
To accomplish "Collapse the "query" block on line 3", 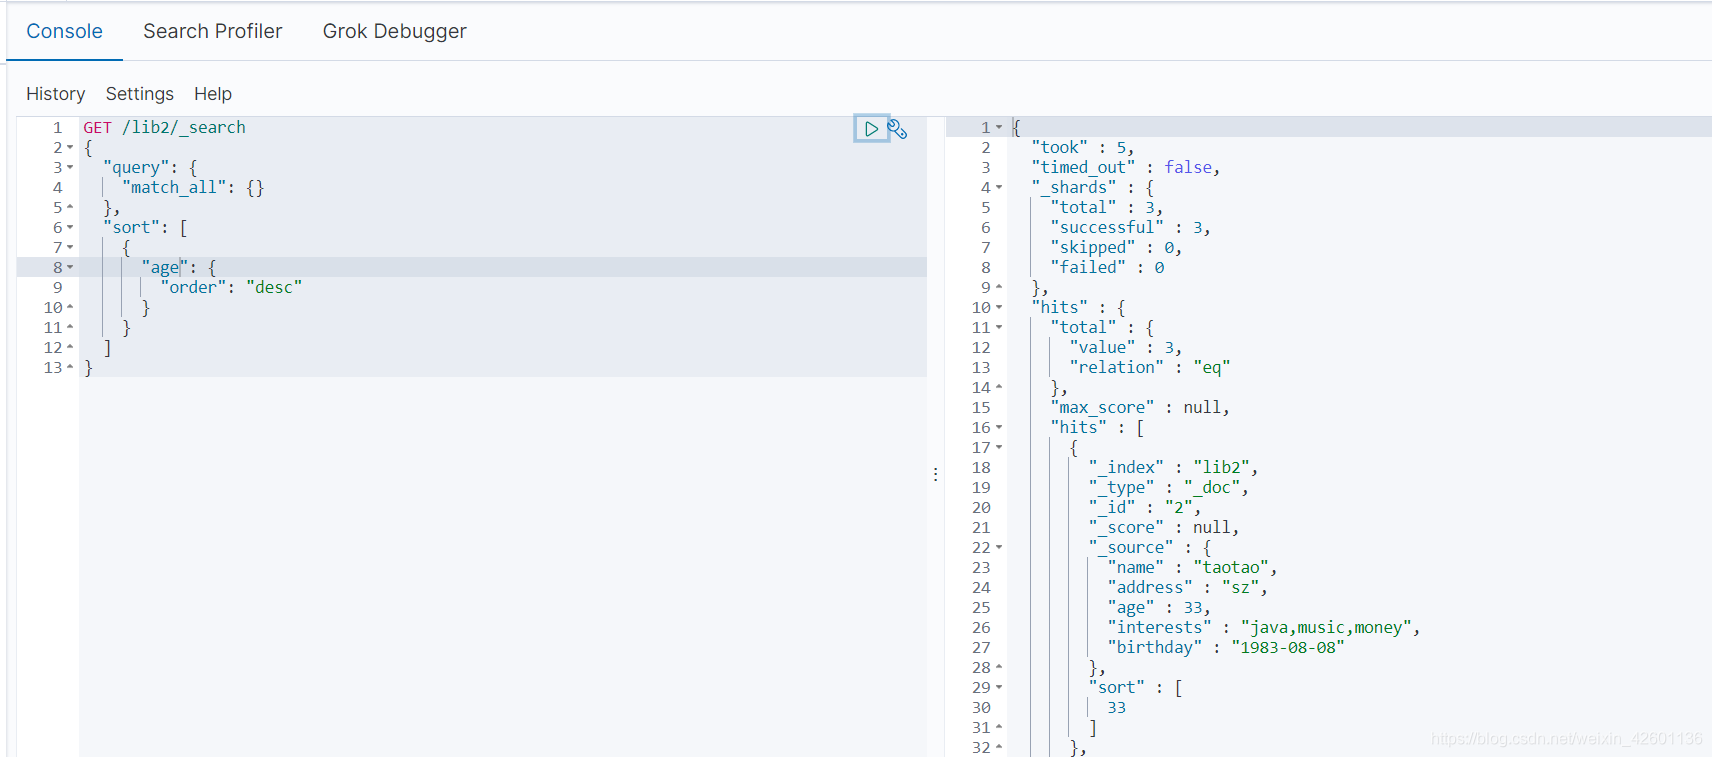I will coord(70,168).
